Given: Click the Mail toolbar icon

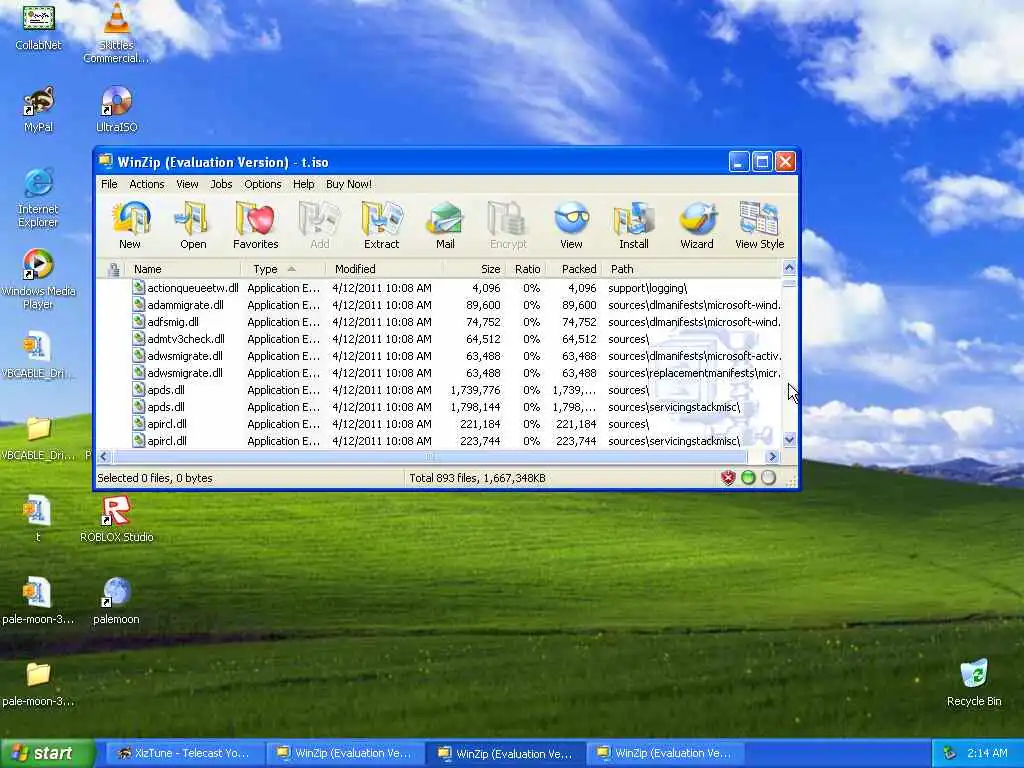Looking at the screenshot, I should pyautogui.click(x=445, y=226).
